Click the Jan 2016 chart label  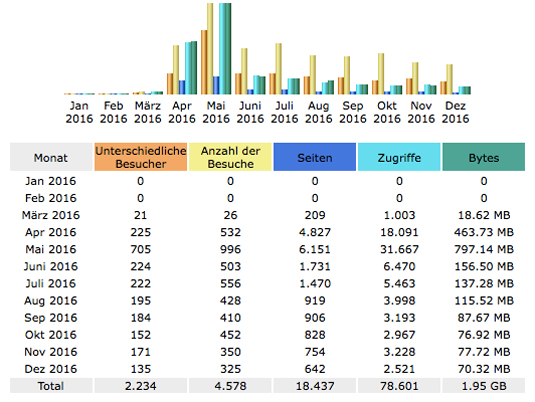pyautogui.click(x=79, y=112)
